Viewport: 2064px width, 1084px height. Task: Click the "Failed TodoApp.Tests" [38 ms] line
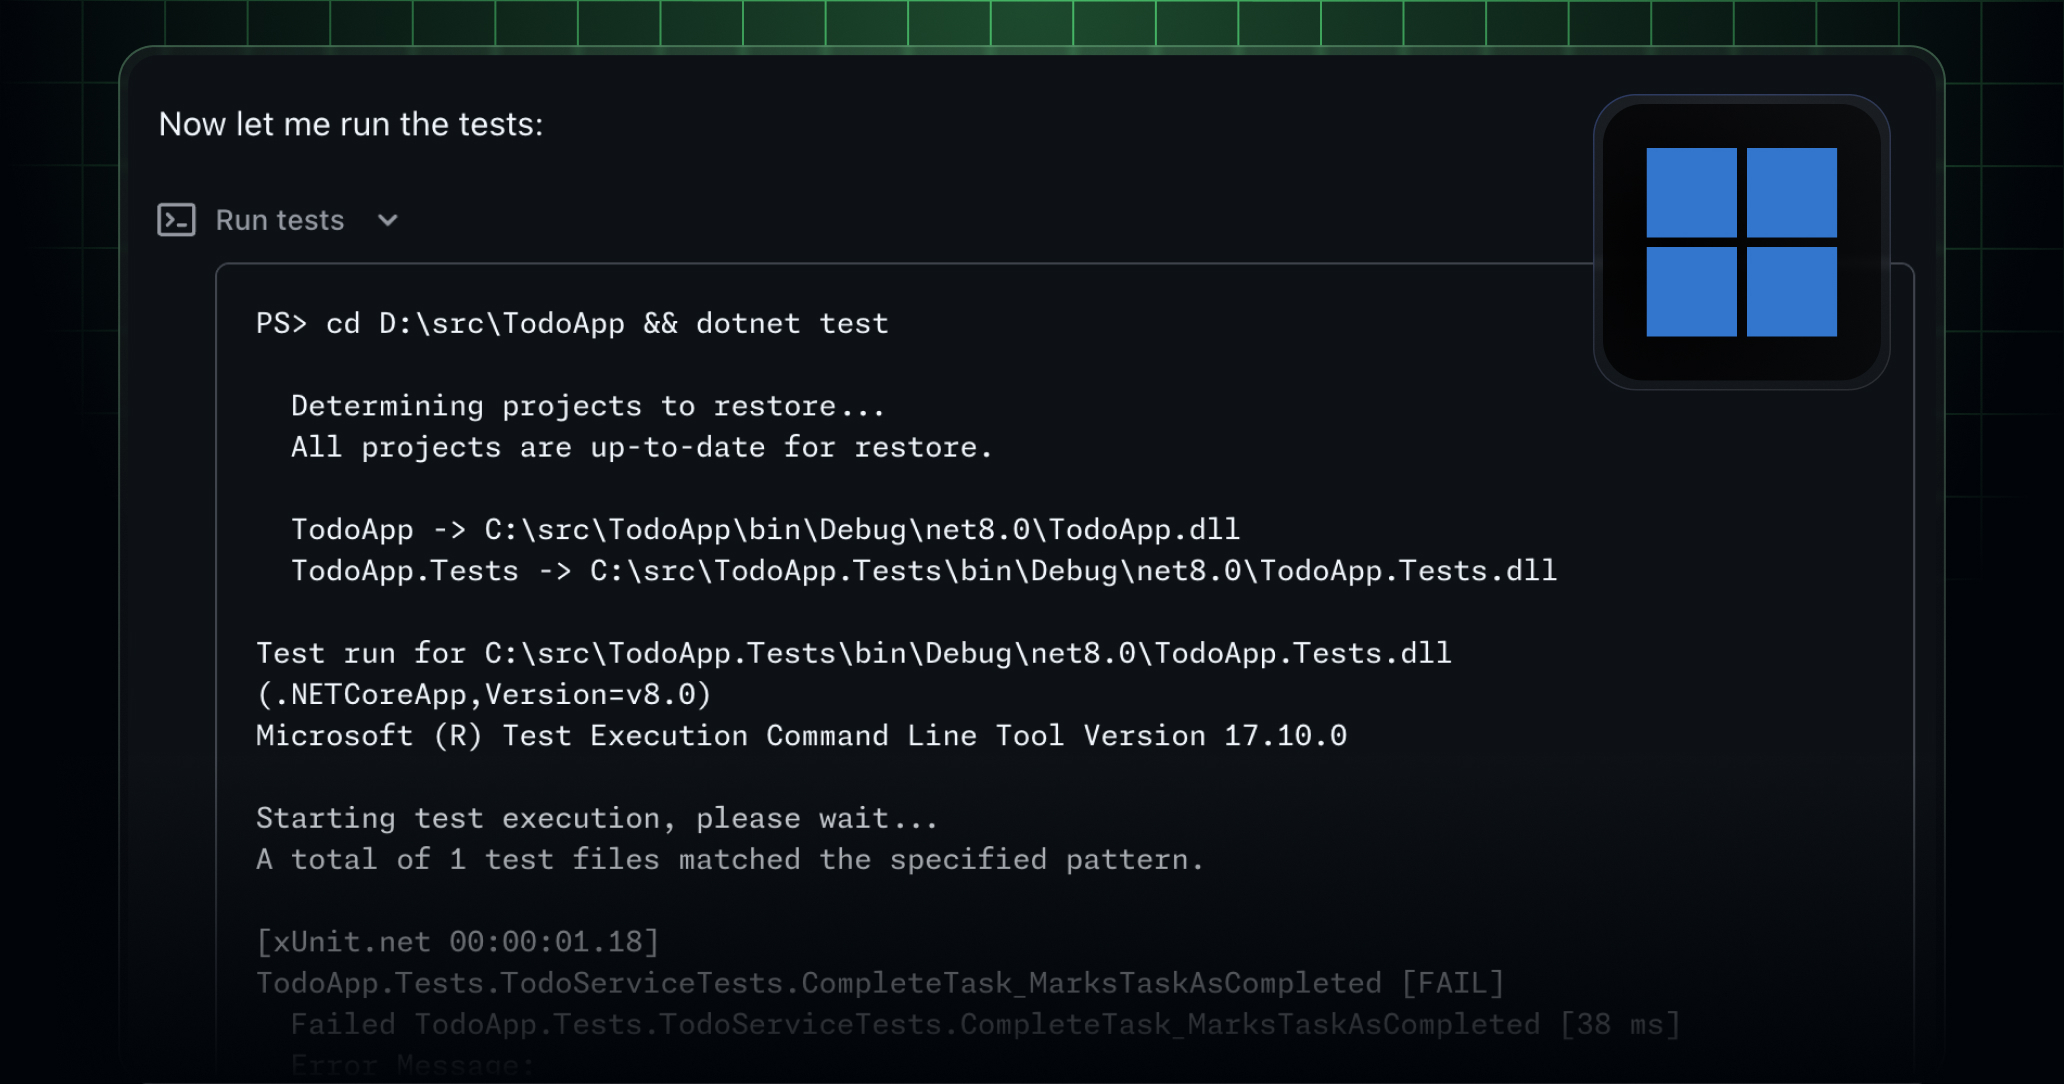click(985, 1024)
